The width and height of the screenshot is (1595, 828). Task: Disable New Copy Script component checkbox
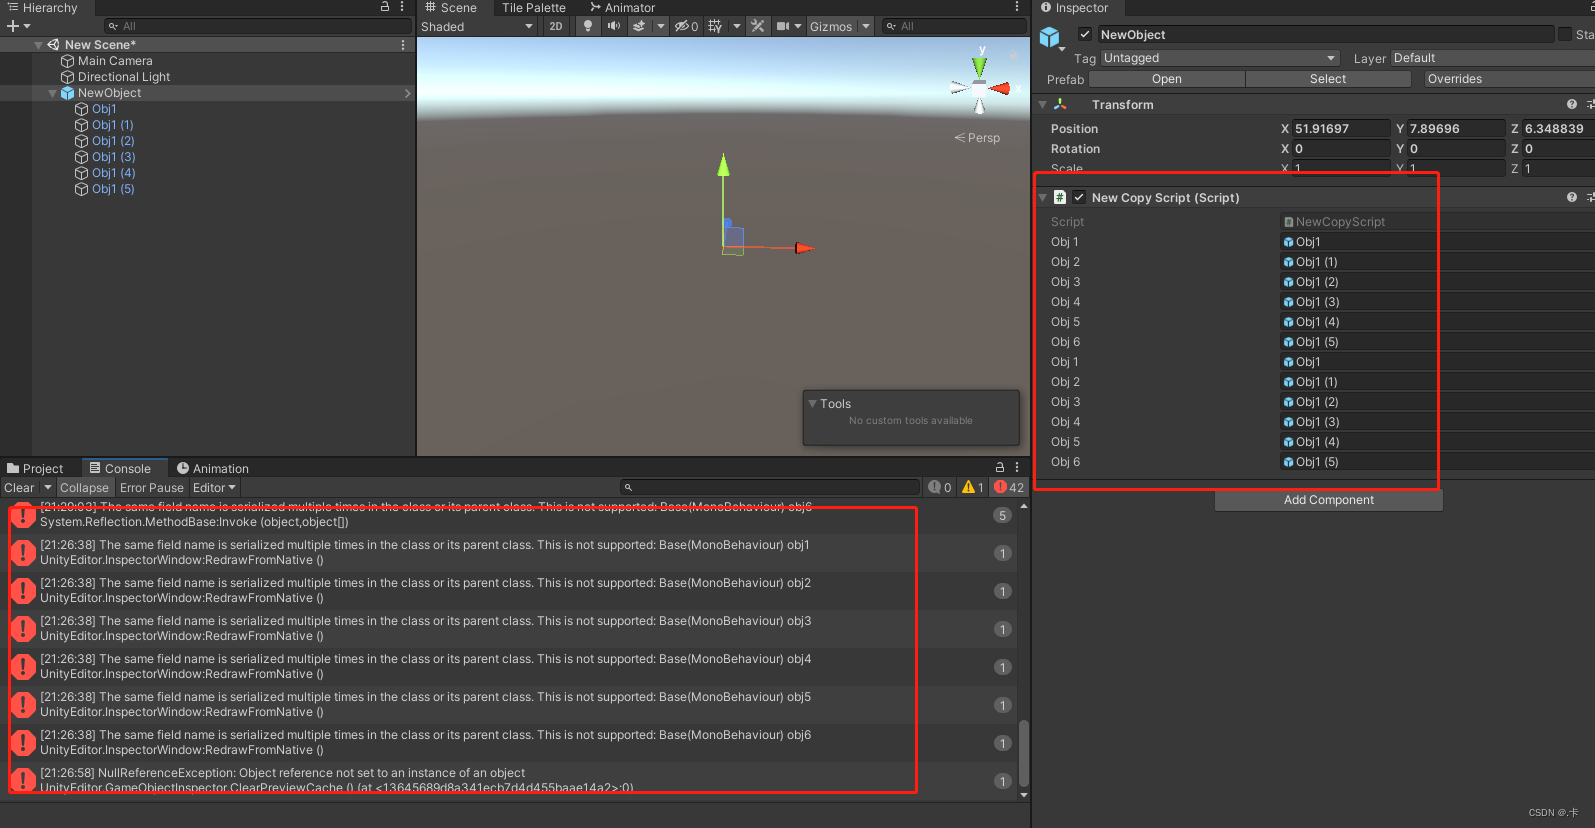point(1079,197)
